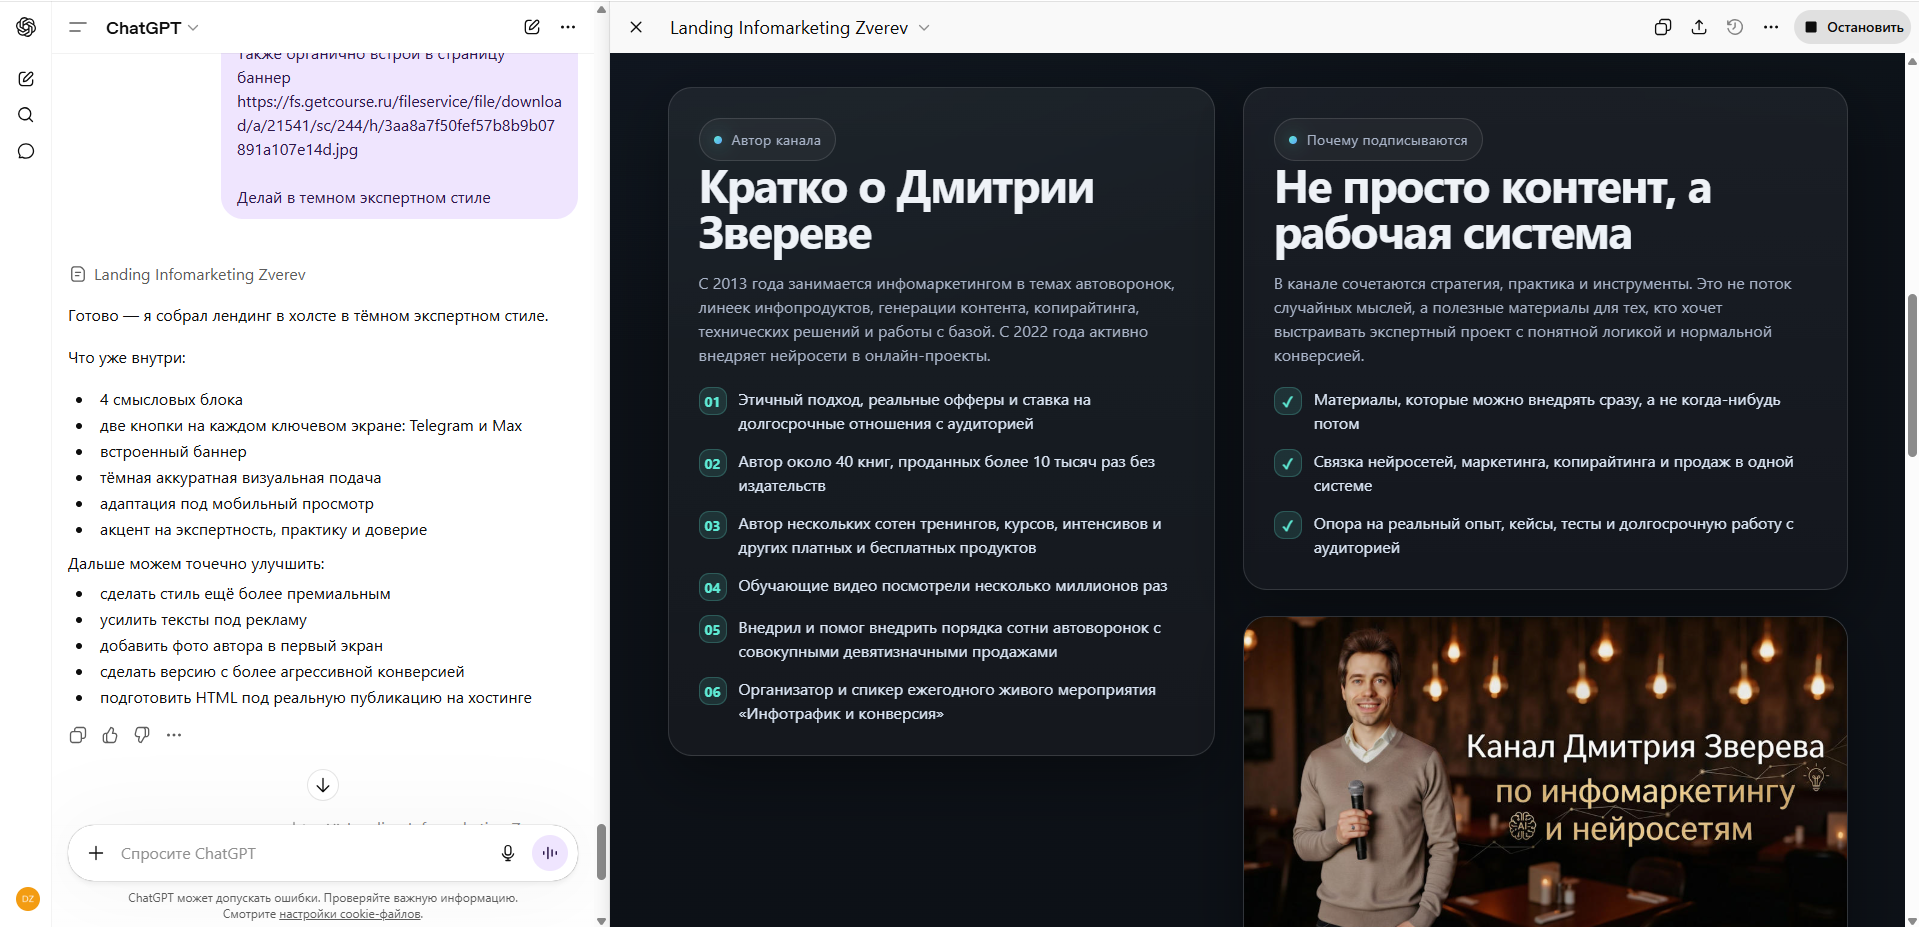Viewport: 1919px width, 927px height.
Task: Copy canvas content via the copy icon
Action: 1663,27
